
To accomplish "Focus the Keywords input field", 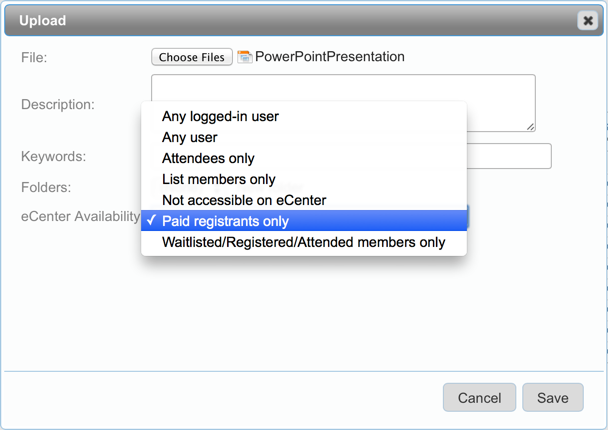I will tap(508, 156).
